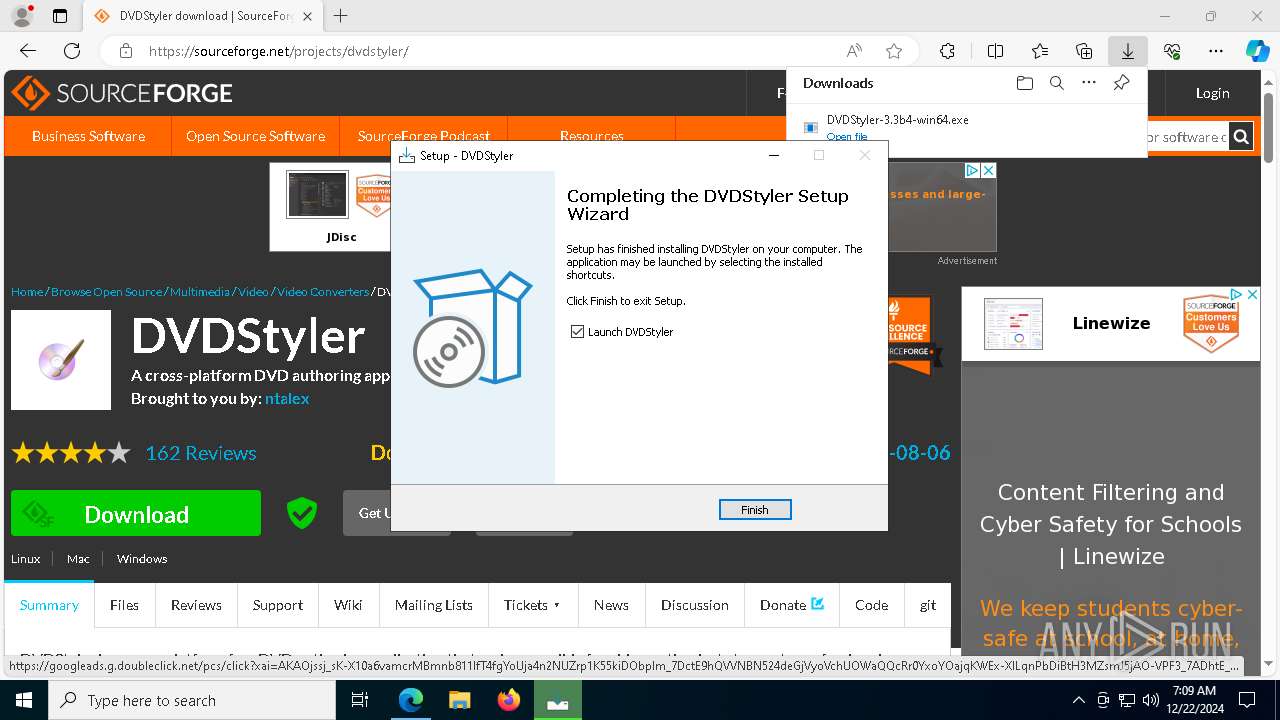Select DVDStyler-3.3b4-win64.exe download entry

[x=898, y=120]
